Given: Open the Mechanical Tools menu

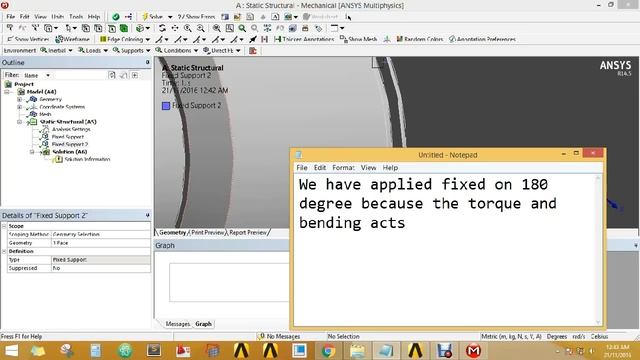Looking at the screenshot, I should (x=76, y=17).
